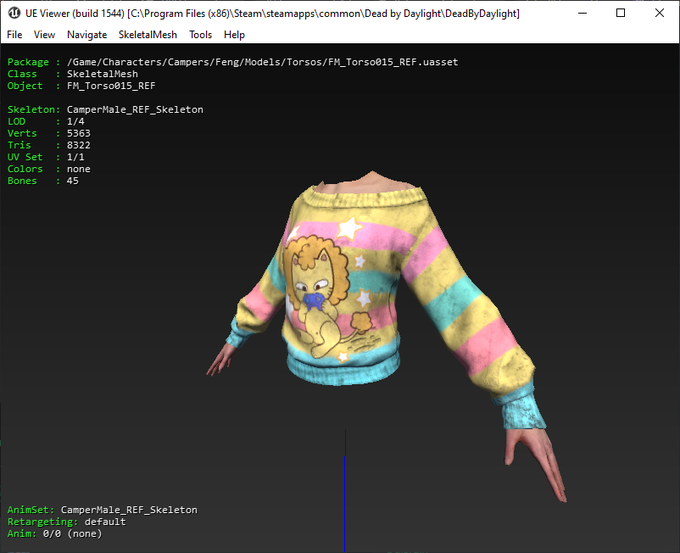Click the package path FM_Torso015_REF.uasset text
Screen dimensions: 680x553
262,62
